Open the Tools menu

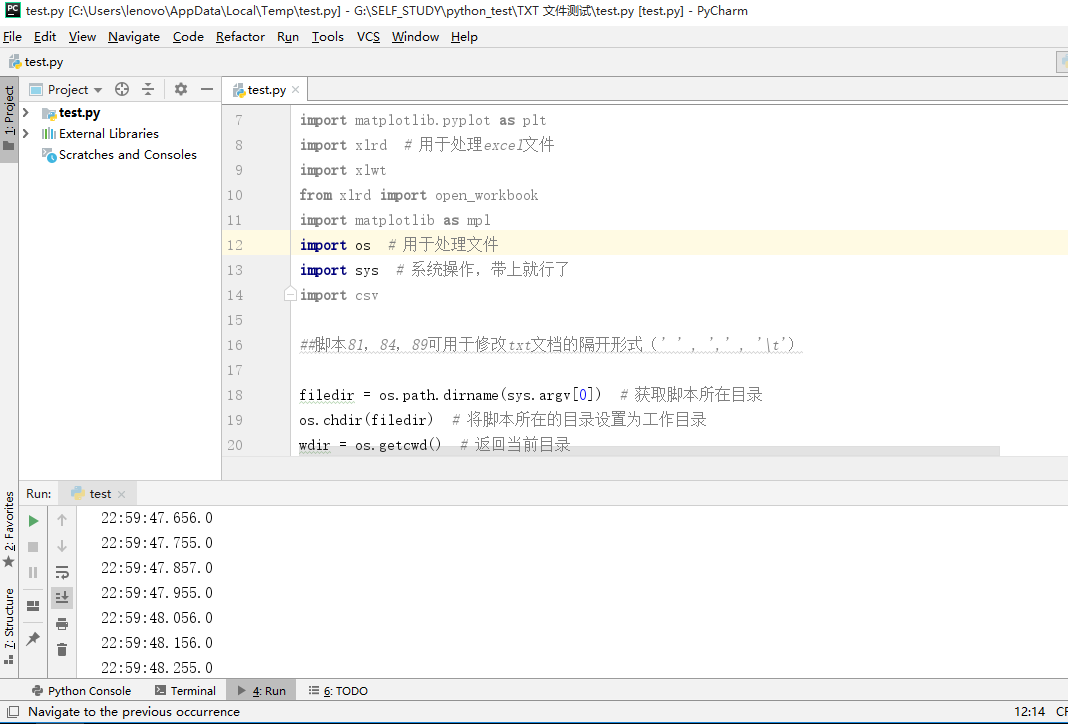point(328,37)
